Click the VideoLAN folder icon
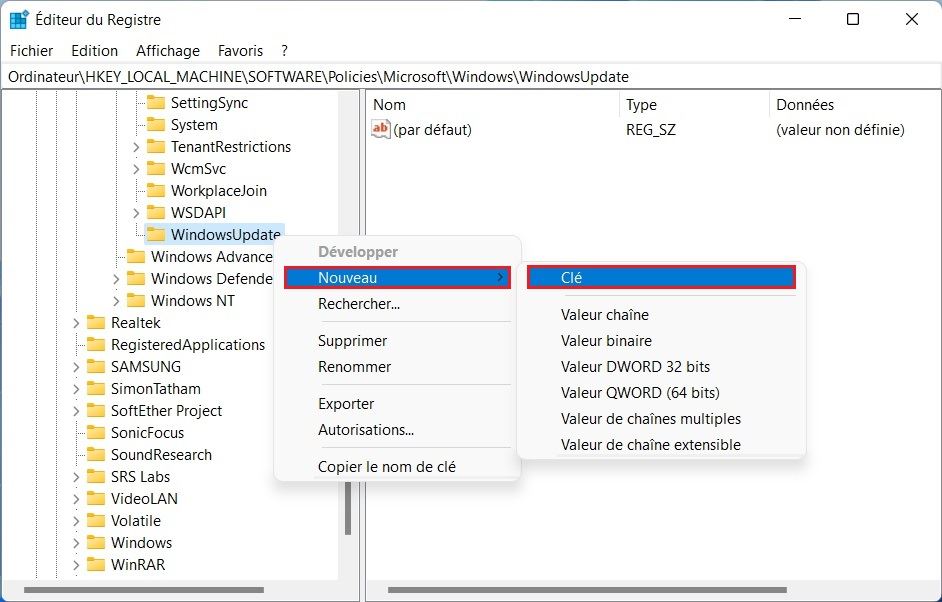Viewport: 942px width, 602px height. tap(96, 498)
